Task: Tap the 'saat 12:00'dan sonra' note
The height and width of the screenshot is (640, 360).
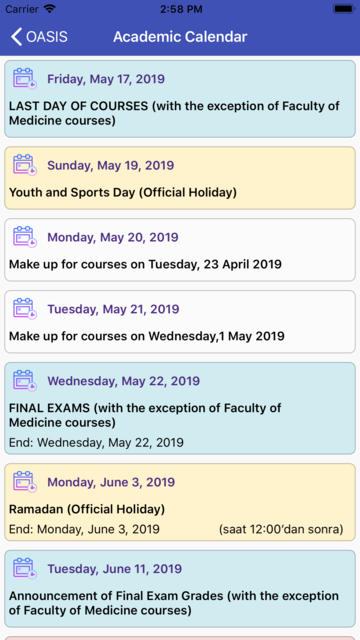Action: point(281,529)
